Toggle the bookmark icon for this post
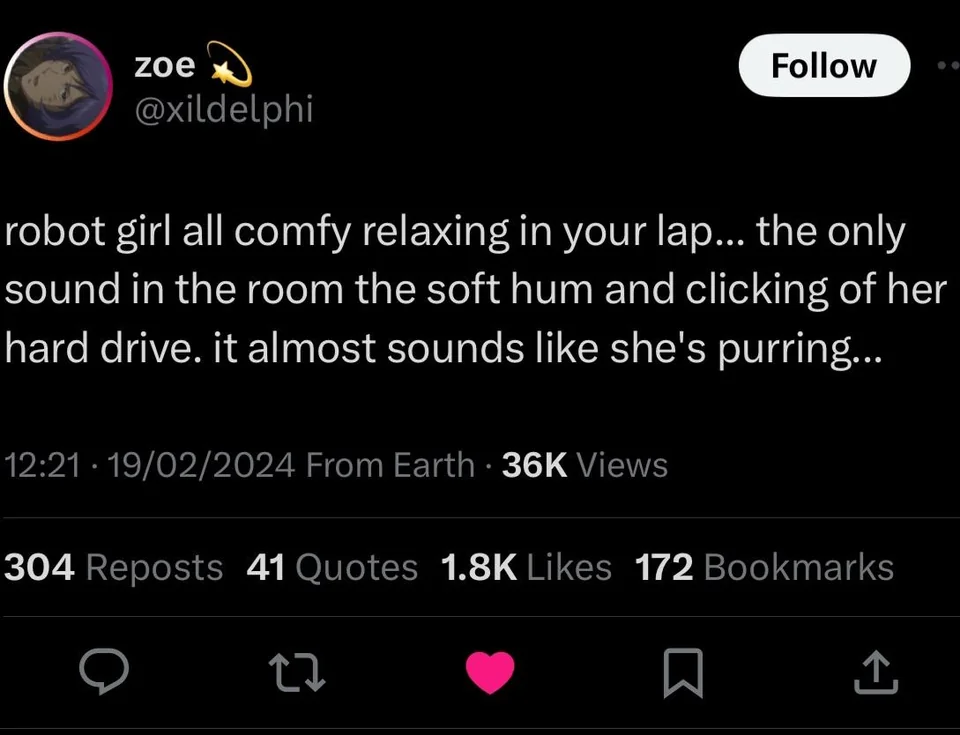 (684, 672)
